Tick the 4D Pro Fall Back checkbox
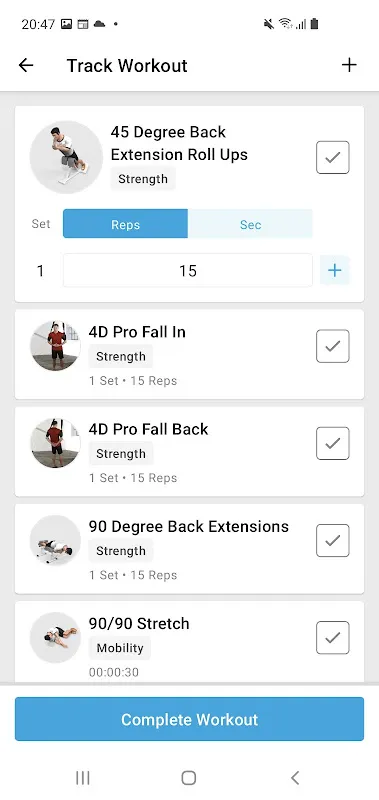 (x=333, y=443)
